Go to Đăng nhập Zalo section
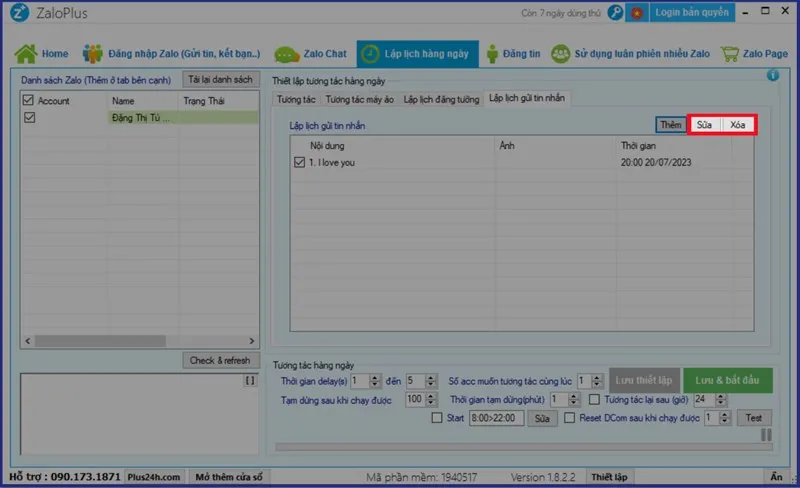The image size is (800, 488). 172,53
